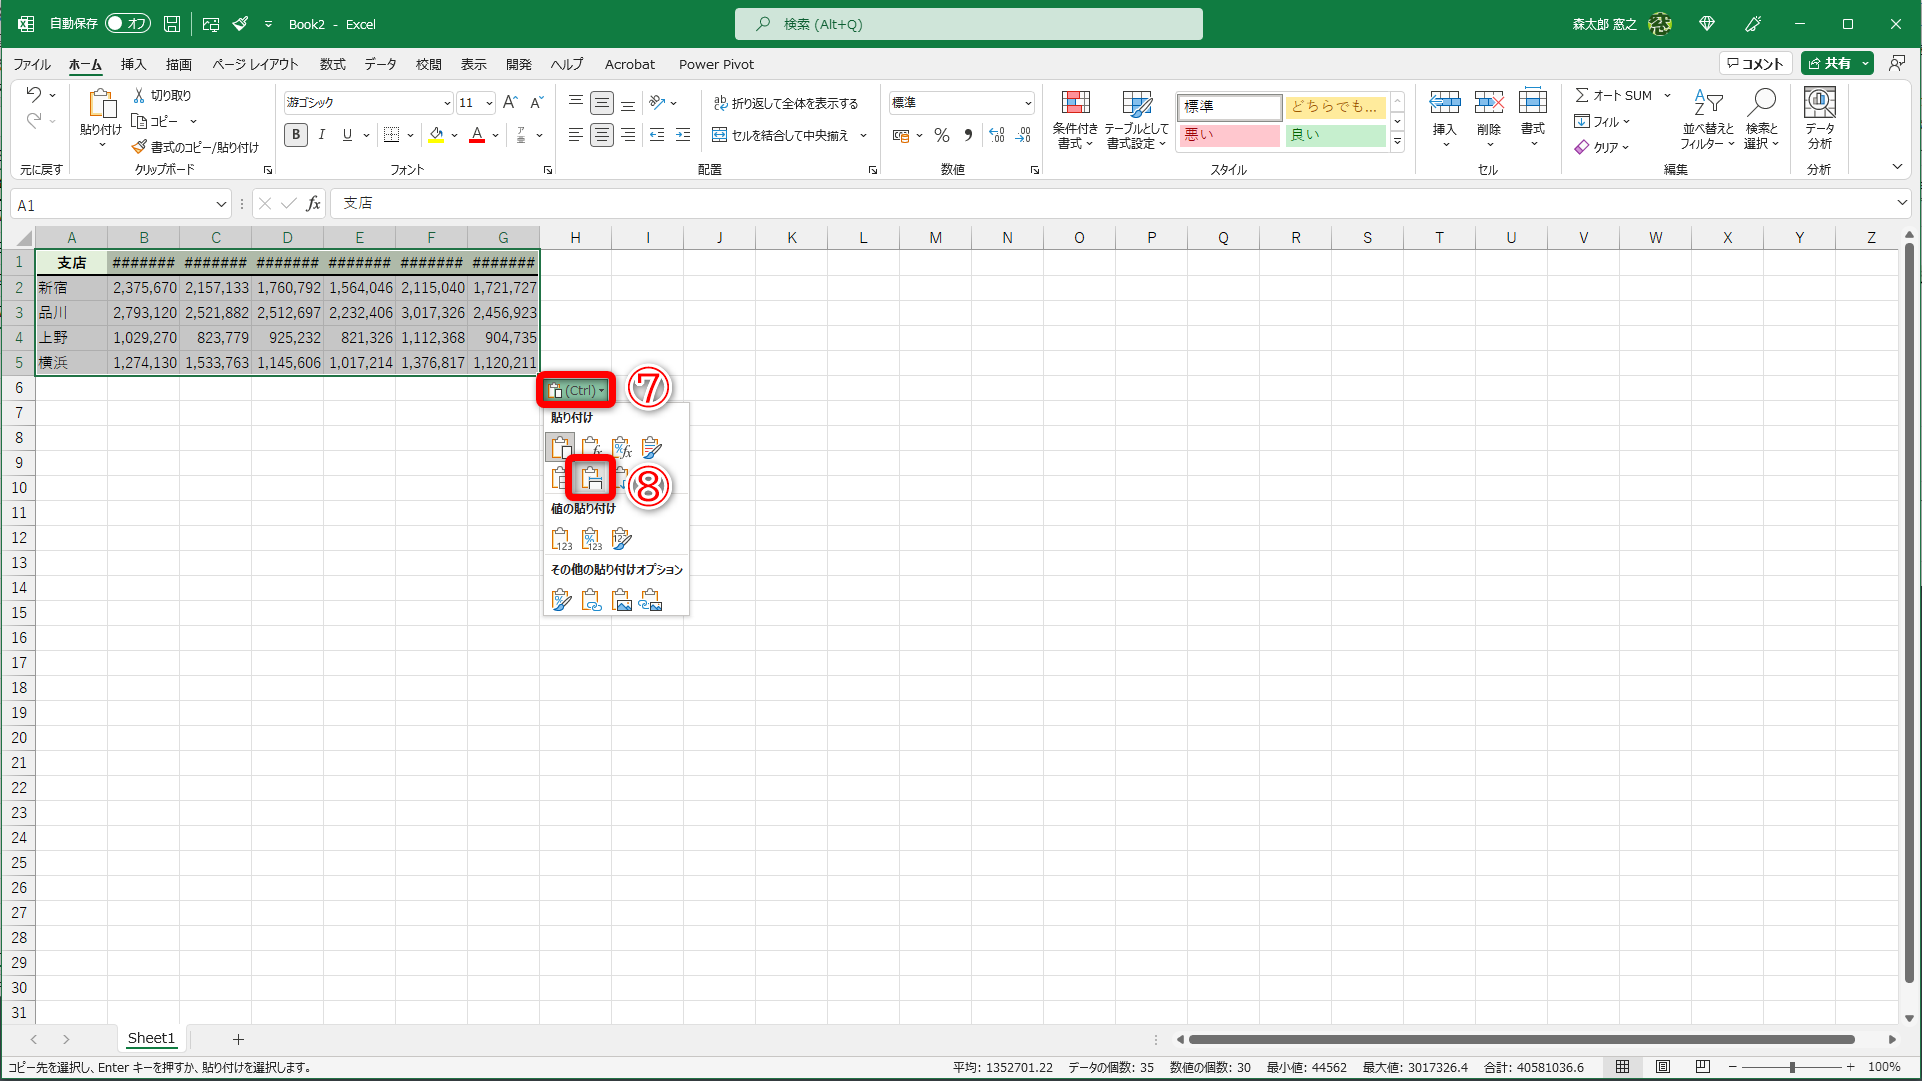Open Conditional Formatting menu
Image resolution: width=1922 pixels, height=1081 pixels.
click(1075, 120)
